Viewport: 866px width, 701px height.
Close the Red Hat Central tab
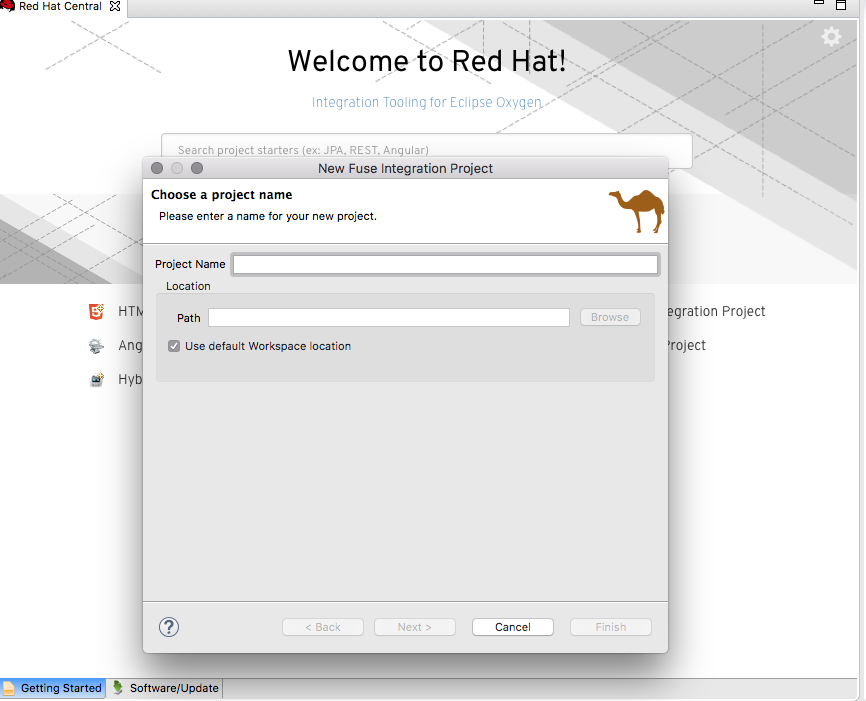113,6
